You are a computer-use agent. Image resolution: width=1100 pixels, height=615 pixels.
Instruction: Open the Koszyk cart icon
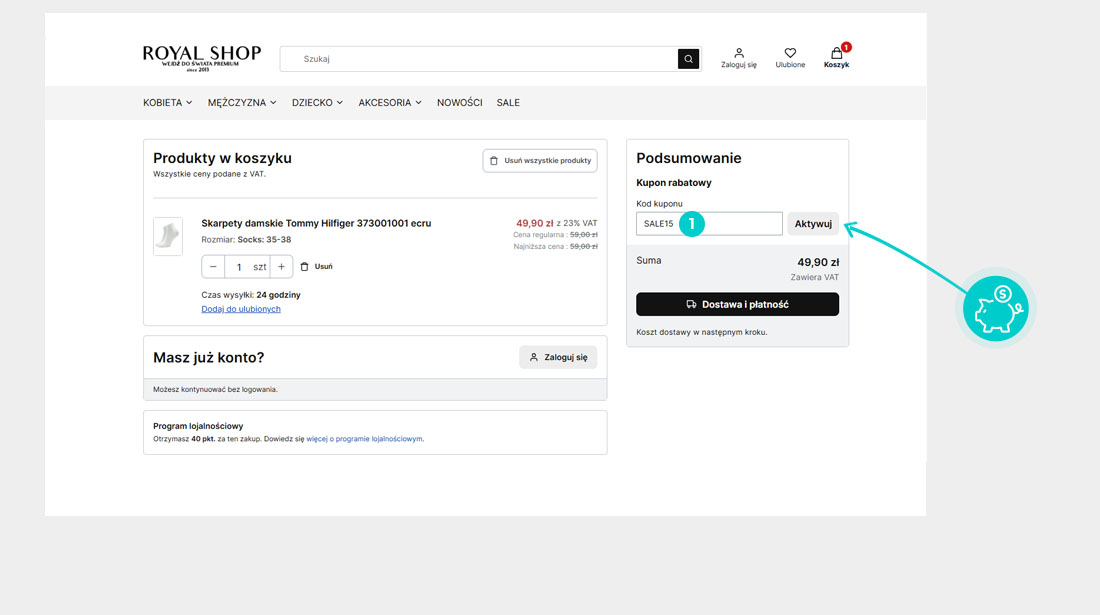coord(836,58)
